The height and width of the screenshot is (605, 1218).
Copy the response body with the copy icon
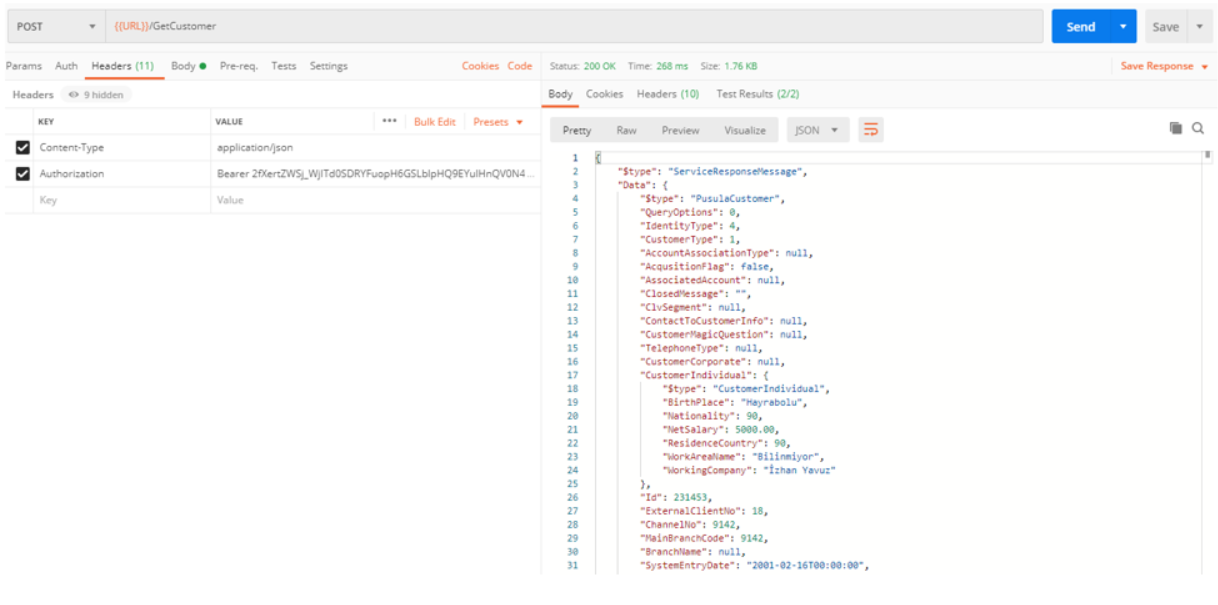(1176, 129)
